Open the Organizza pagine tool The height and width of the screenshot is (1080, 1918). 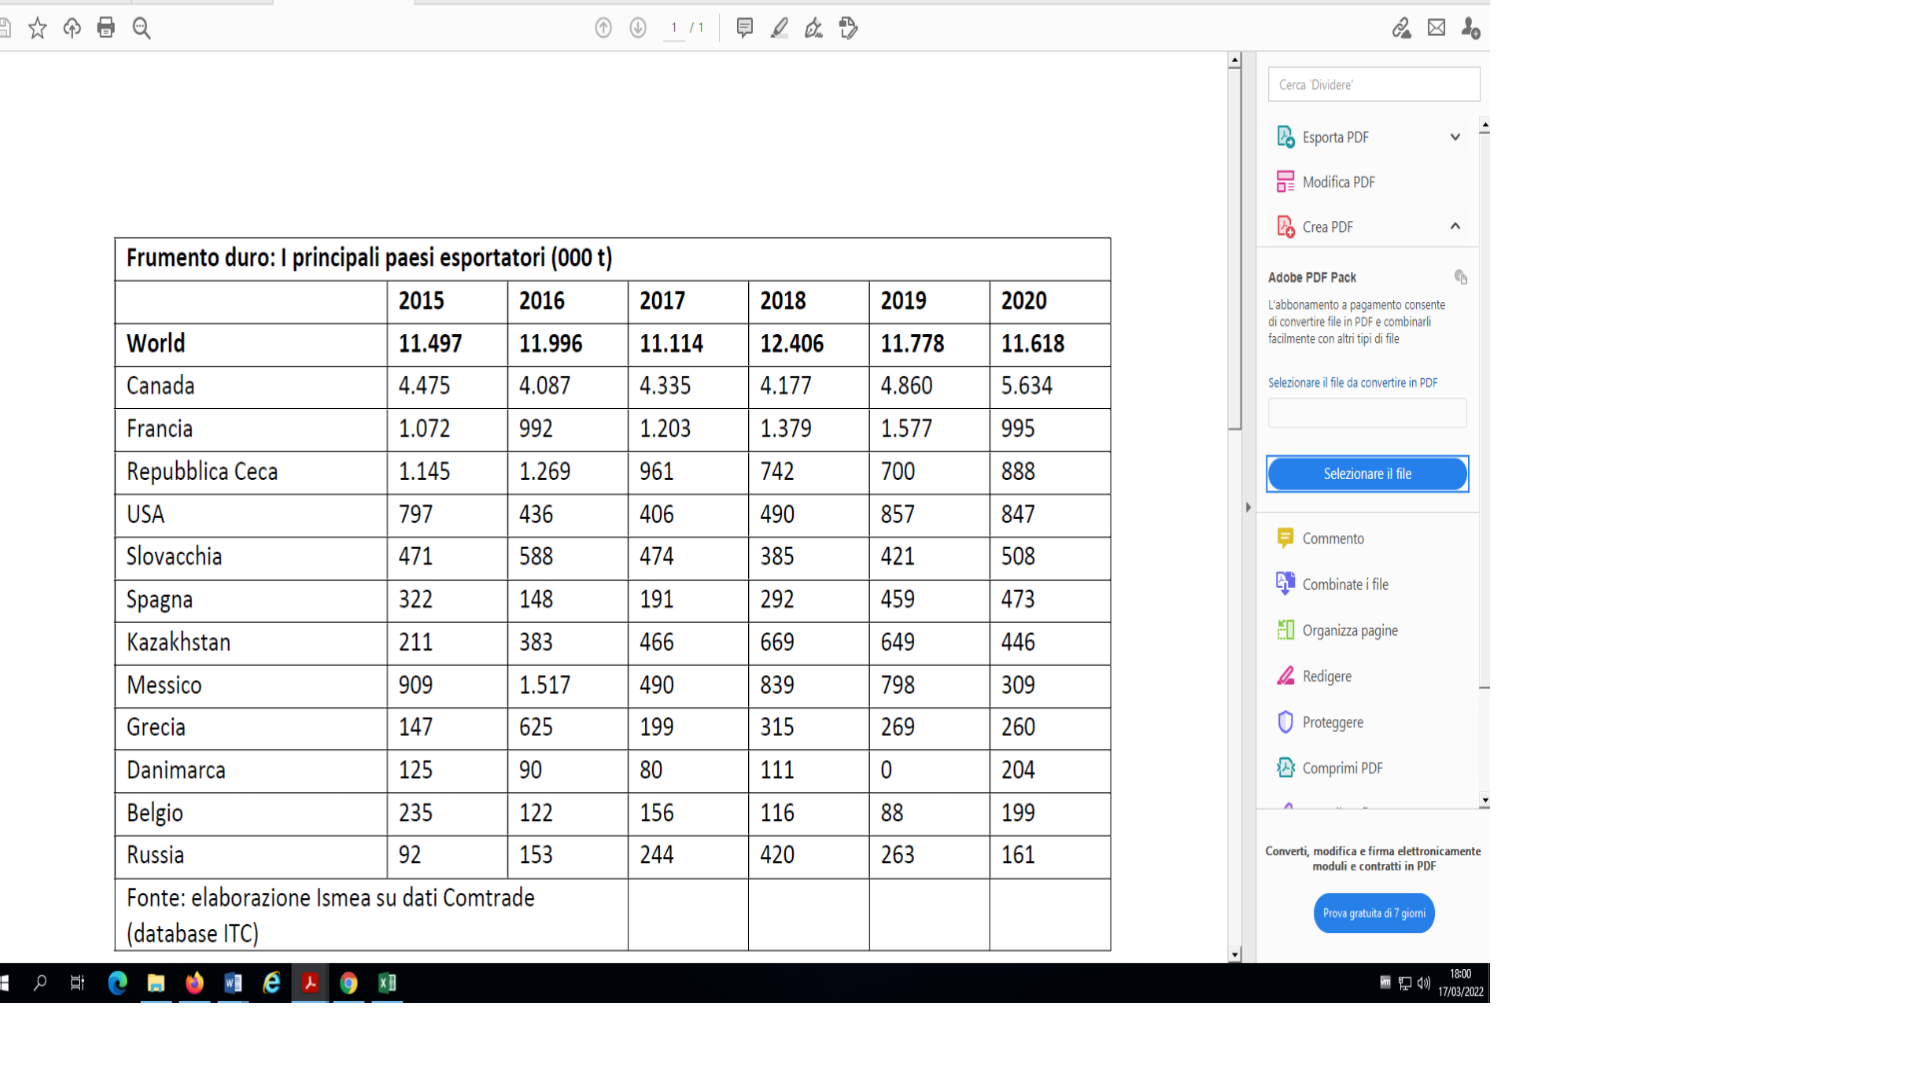(1349, 631)
